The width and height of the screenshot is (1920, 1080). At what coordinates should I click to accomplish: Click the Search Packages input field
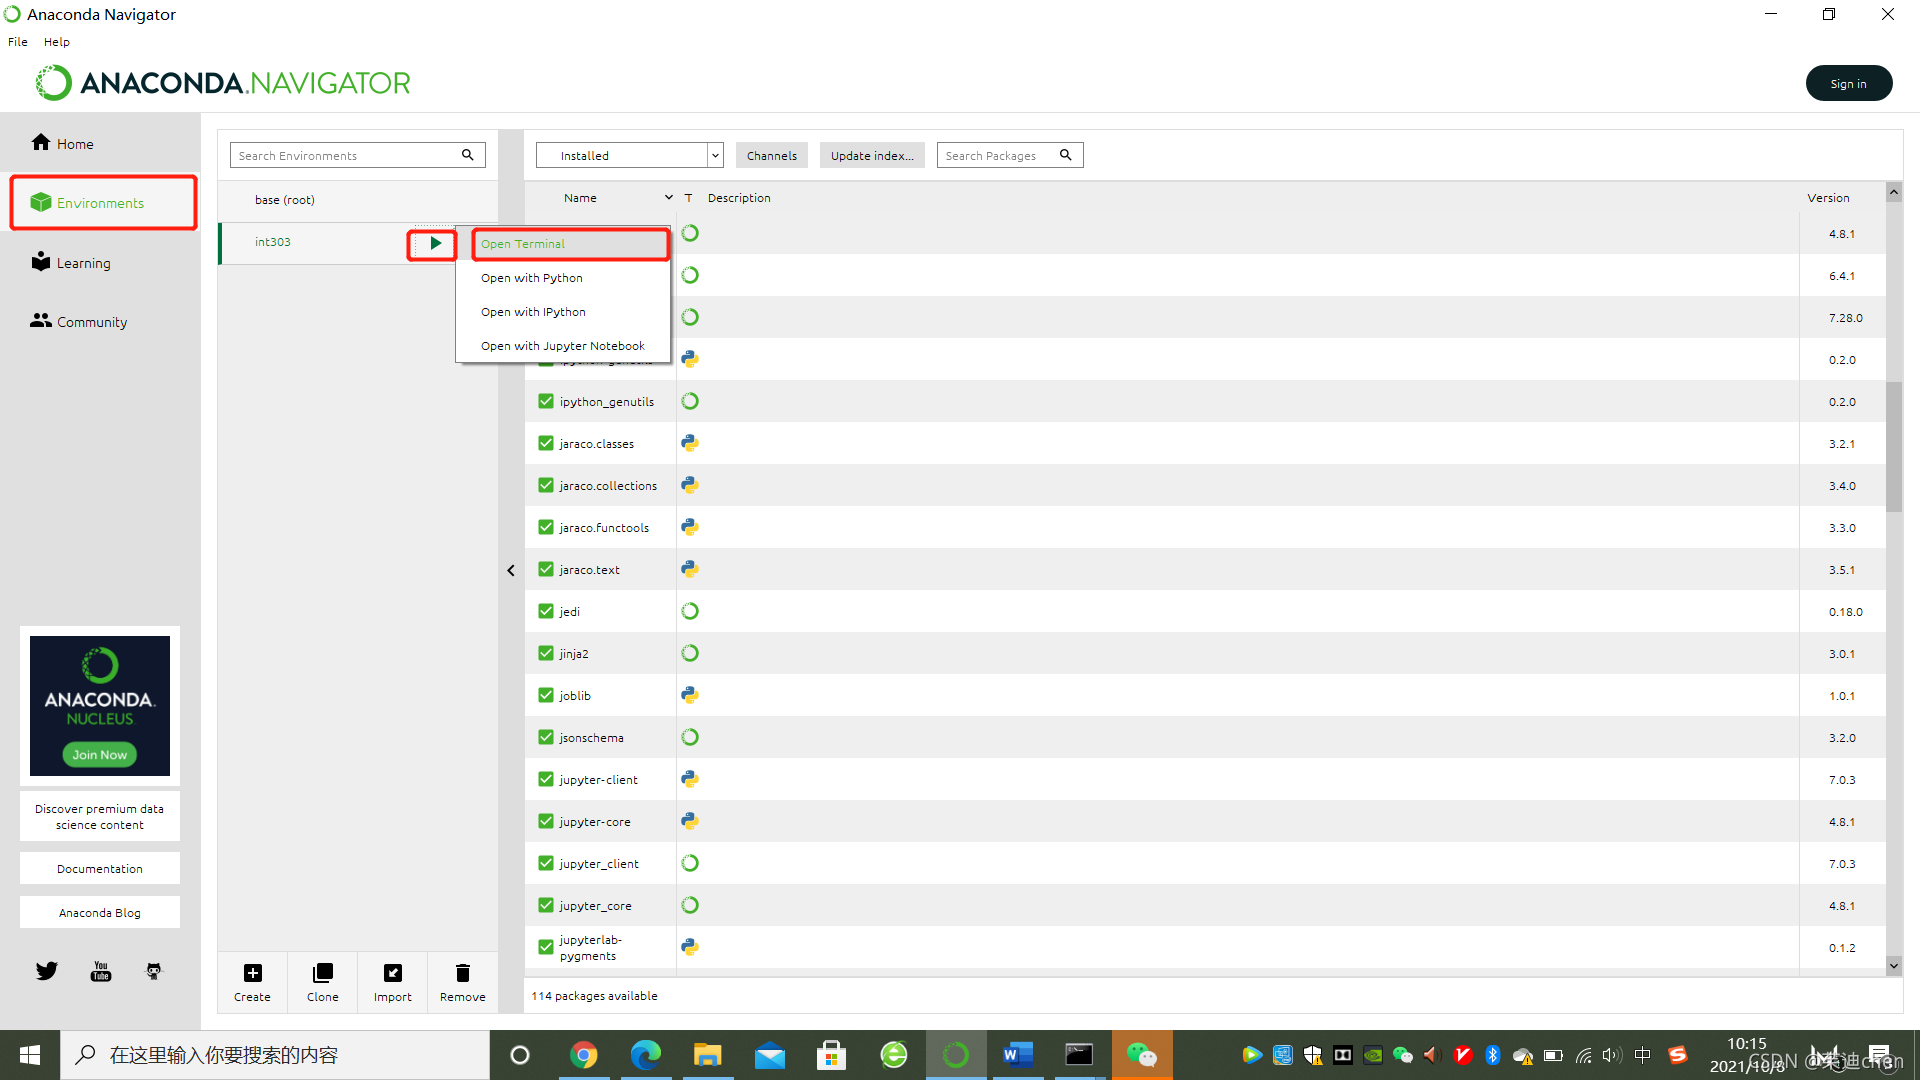coord(997,155)
